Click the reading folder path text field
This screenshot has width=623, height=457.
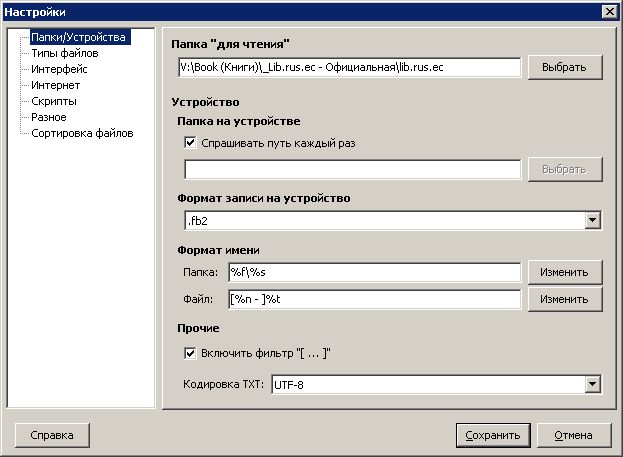point(346,67)
